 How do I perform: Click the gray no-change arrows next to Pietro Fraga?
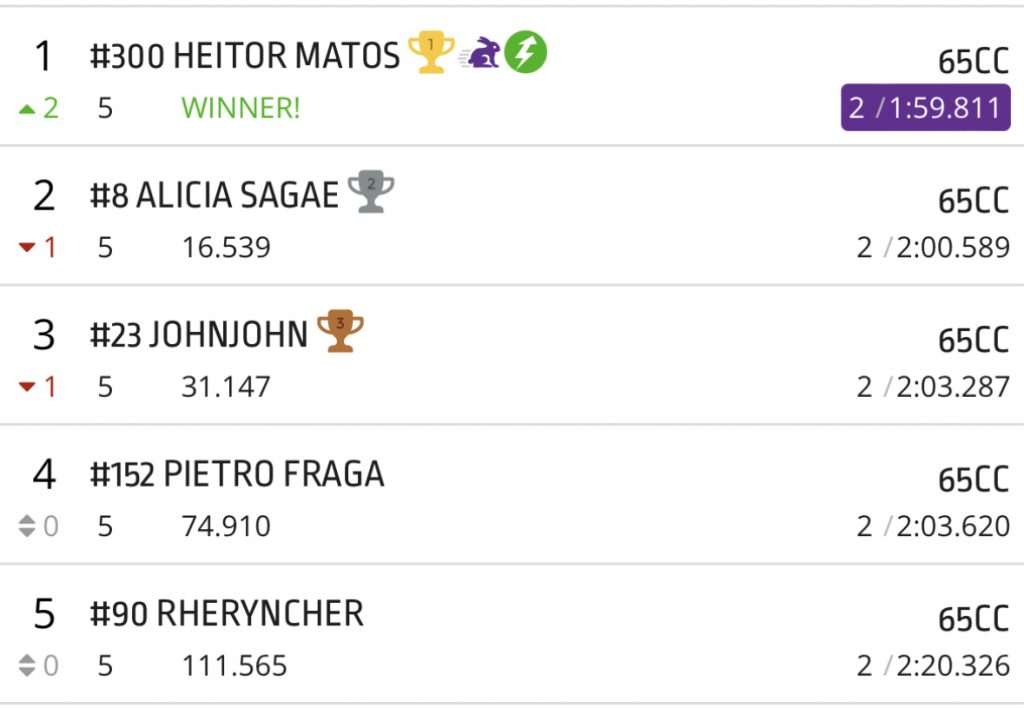click(28, 527)
